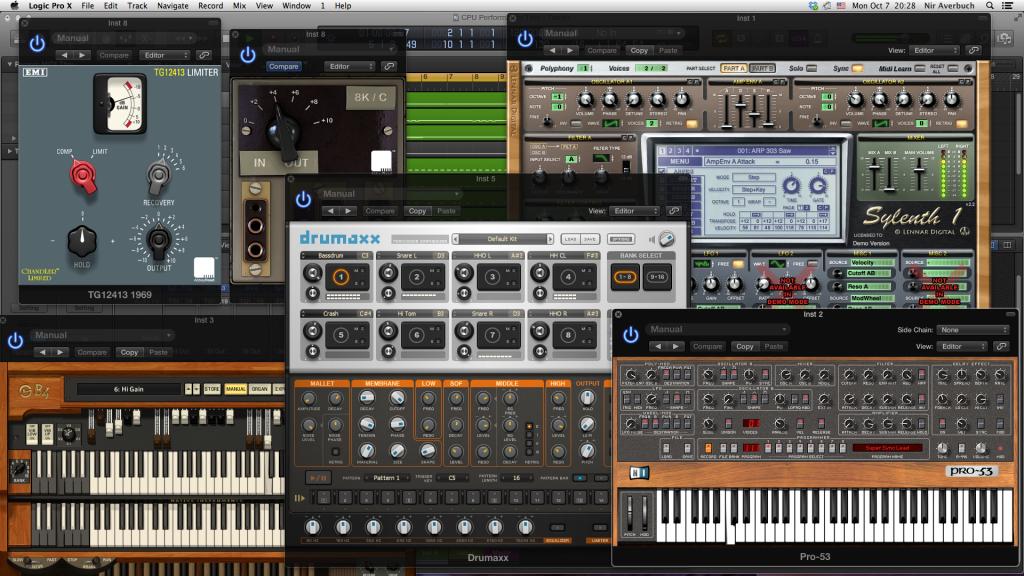Go to previous preset arrow in Sylenth1 header
The image size is (1024, 576).
click(552, 50)
